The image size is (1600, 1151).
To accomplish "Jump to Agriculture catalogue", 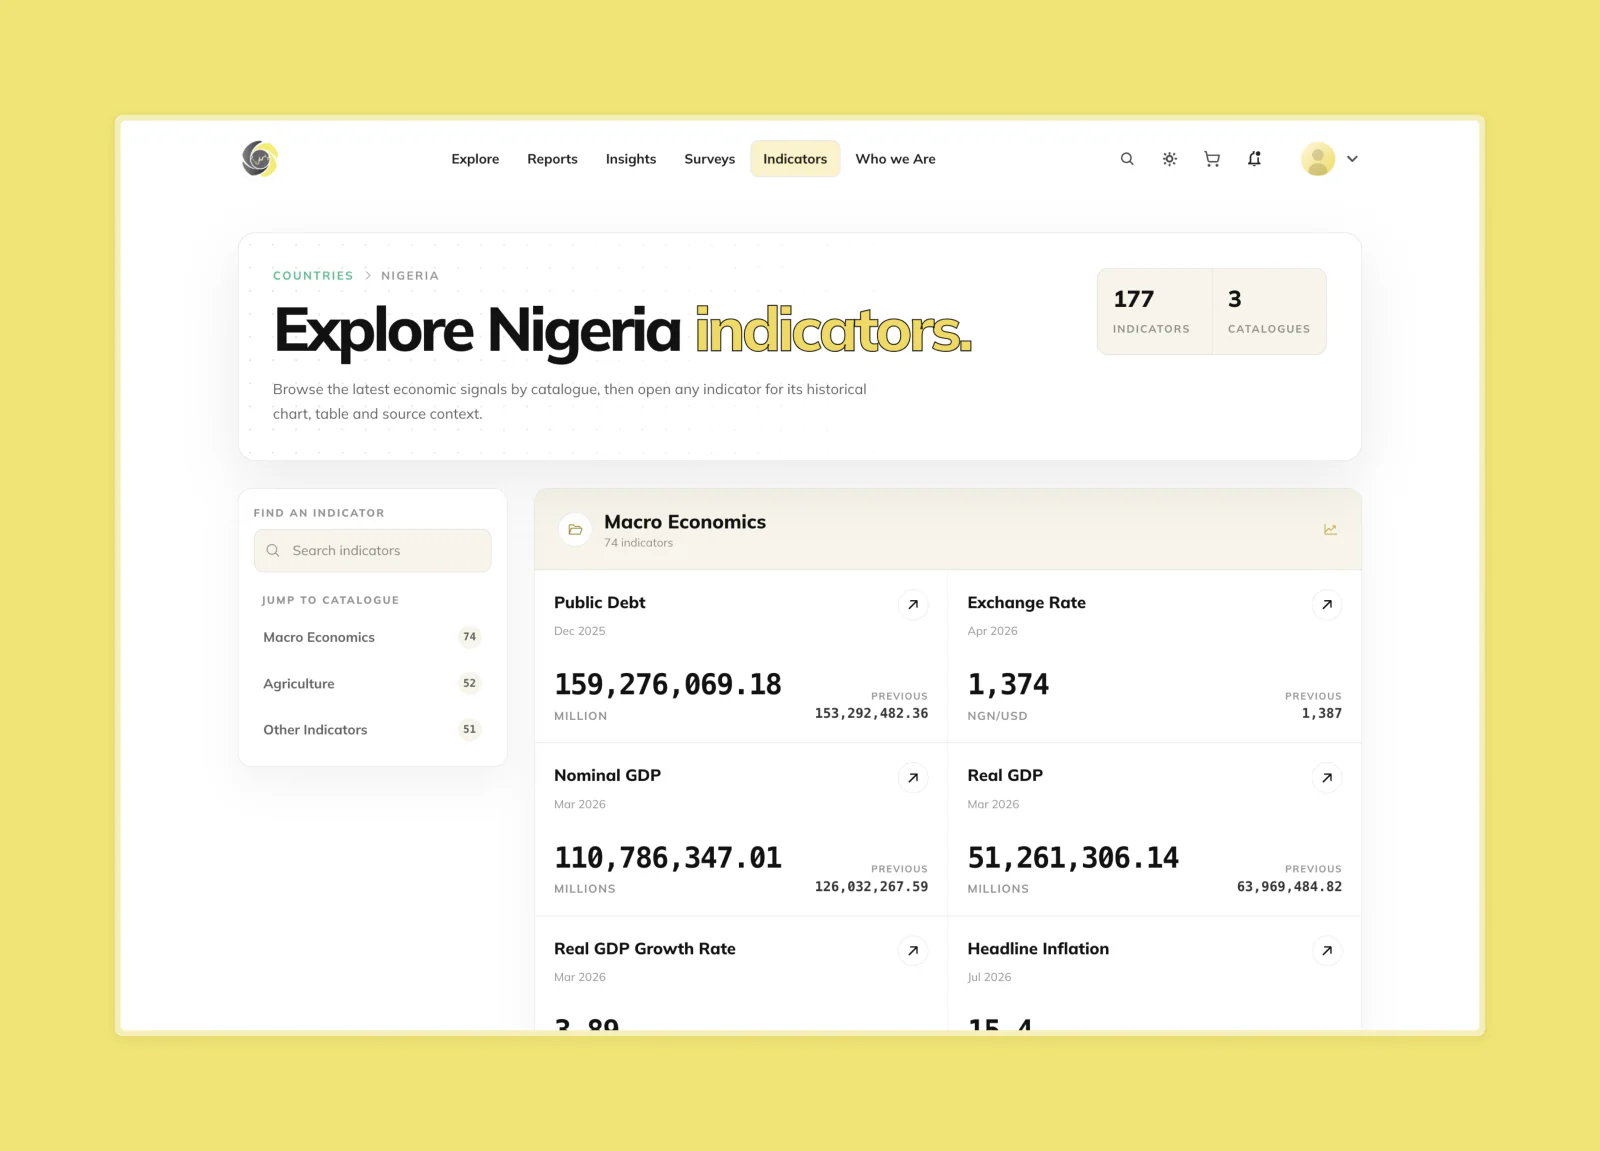I will click(x=372, y=684).
